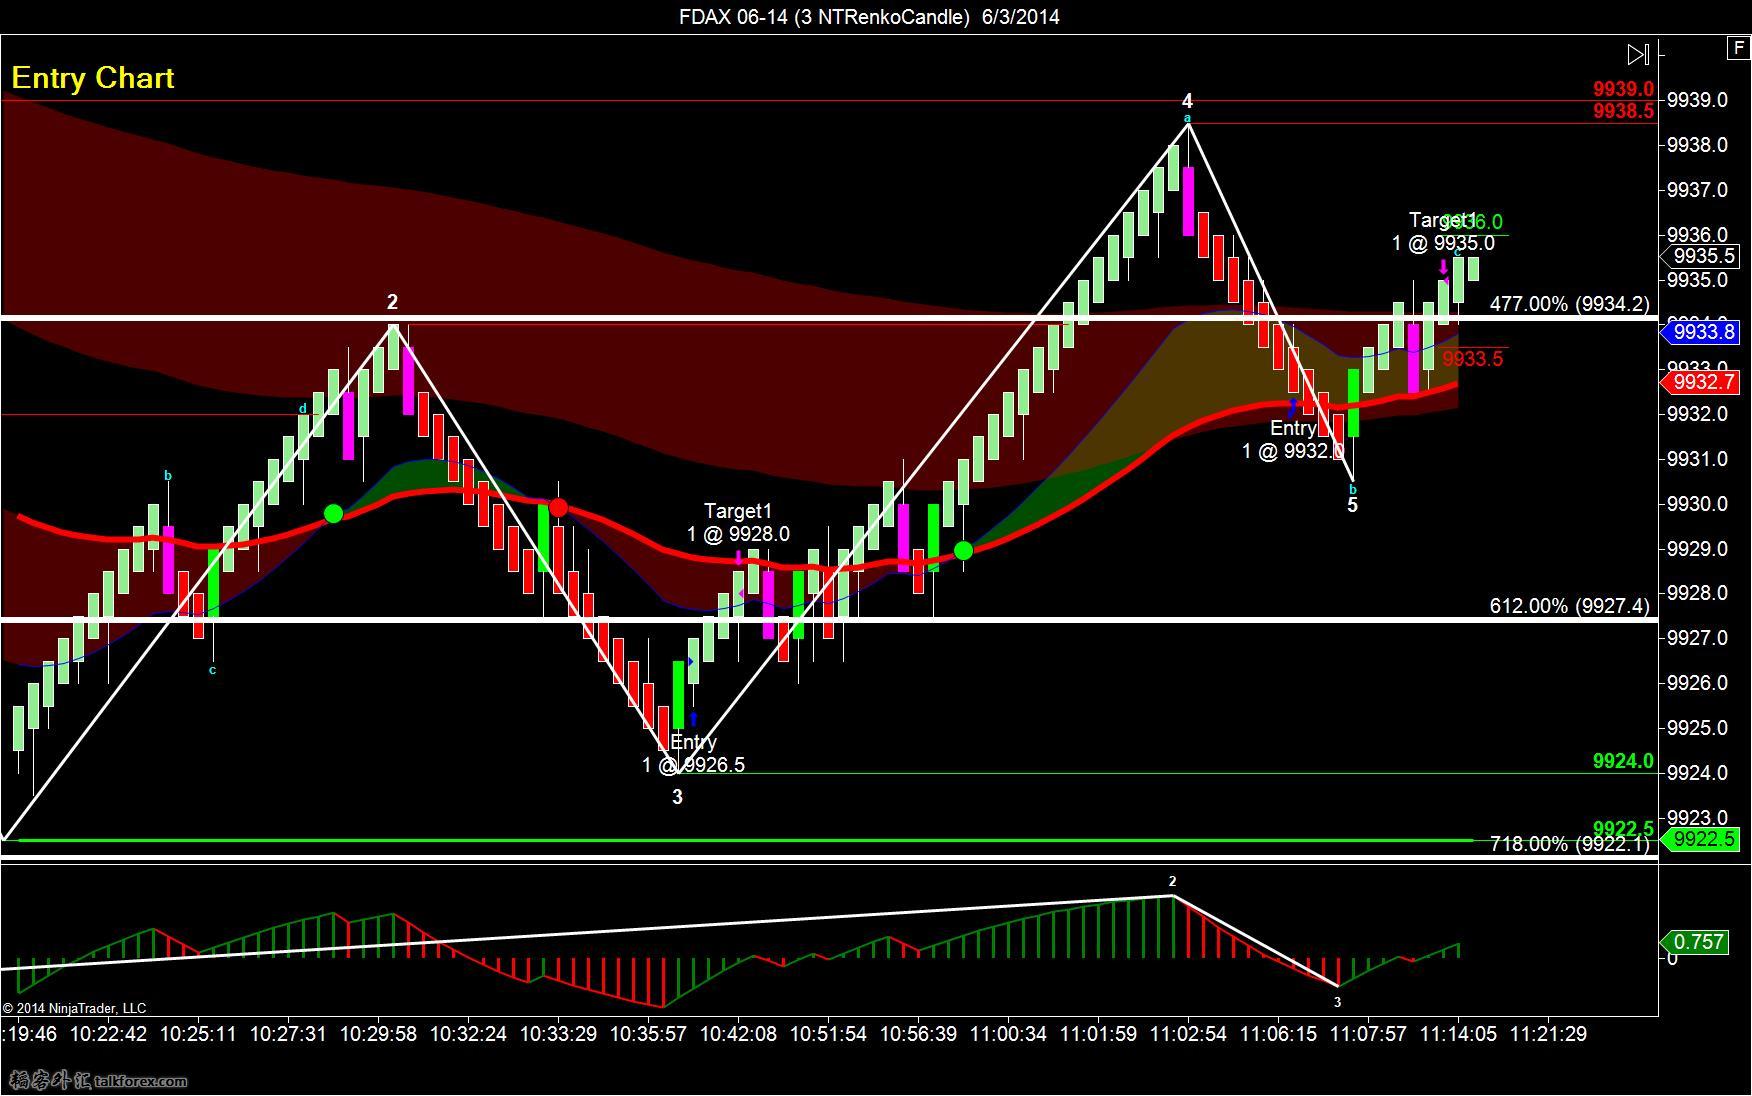Click the bold red '9939.0' level label

1624,90
